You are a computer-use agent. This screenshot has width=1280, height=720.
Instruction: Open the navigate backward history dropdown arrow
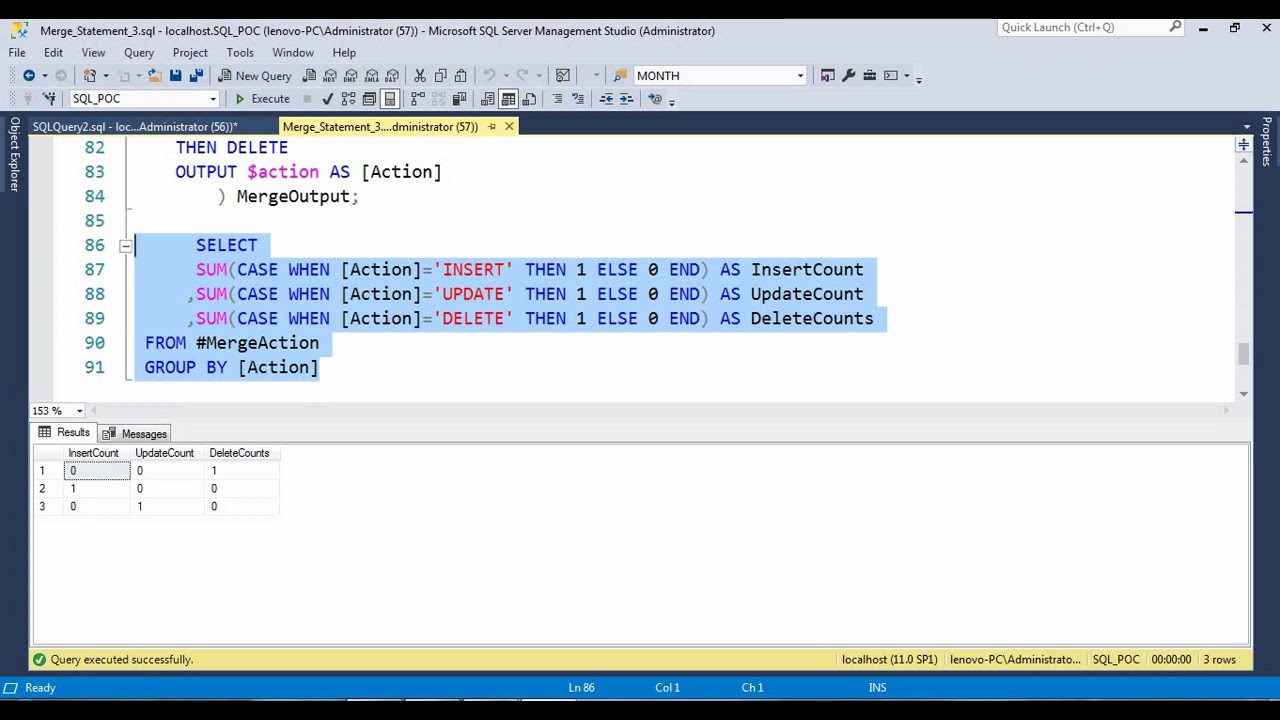pos(45,75)
